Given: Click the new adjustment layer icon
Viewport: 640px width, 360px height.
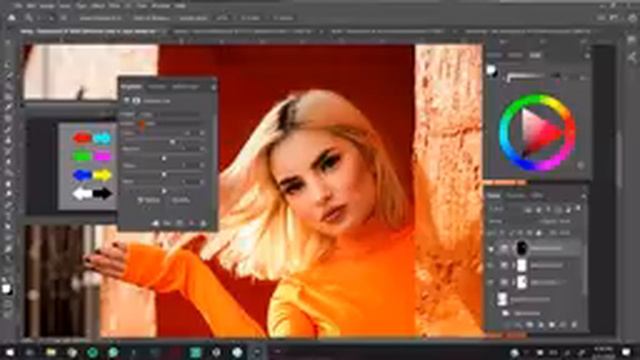Looking at the screenshot, I should tap(541, 325).
